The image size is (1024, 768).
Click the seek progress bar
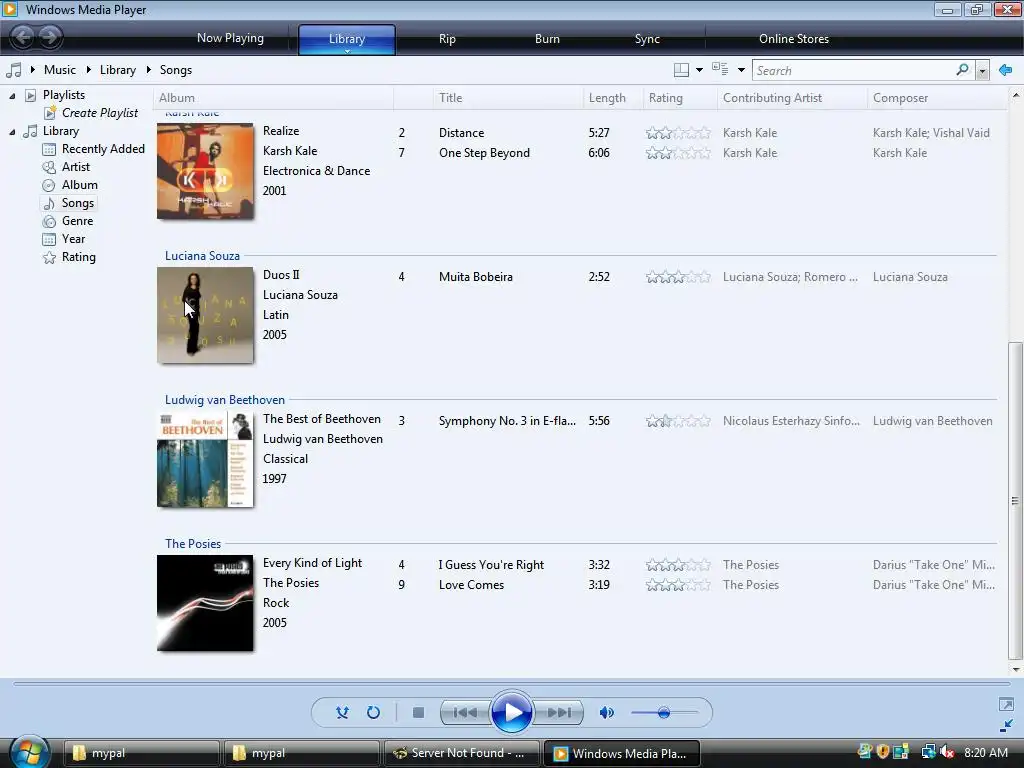[511, 684]
